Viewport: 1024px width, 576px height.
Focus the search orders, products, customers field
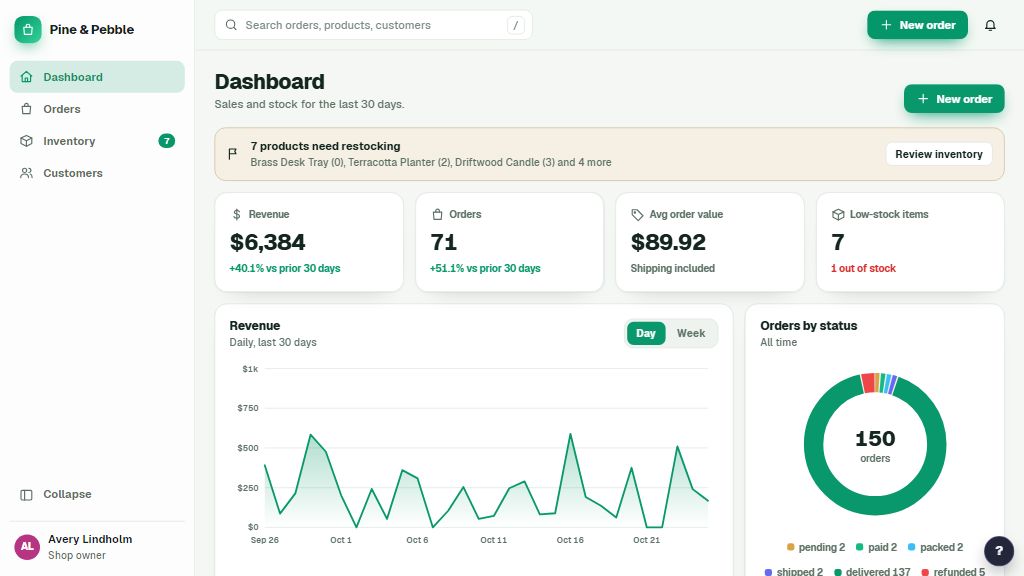(x=373, y=25)
